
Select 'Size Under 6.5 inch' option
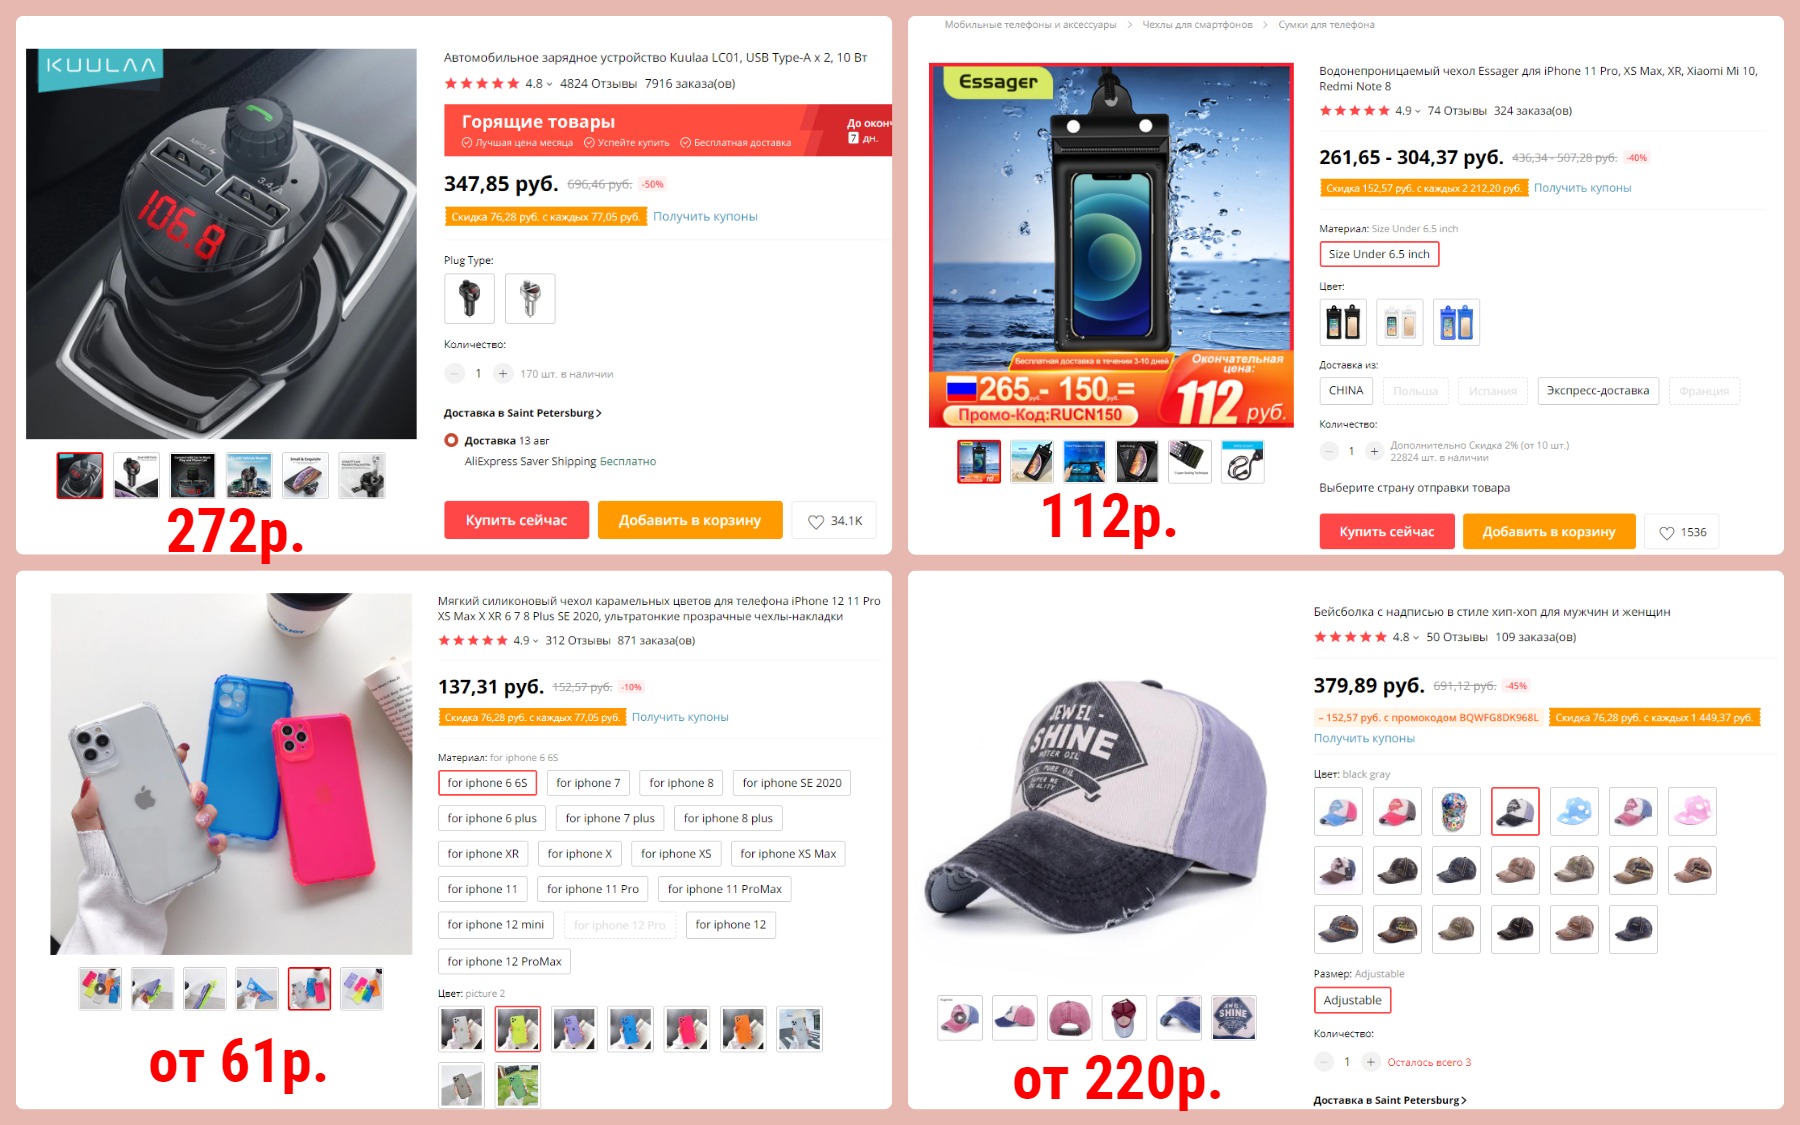click(1379, 254)
